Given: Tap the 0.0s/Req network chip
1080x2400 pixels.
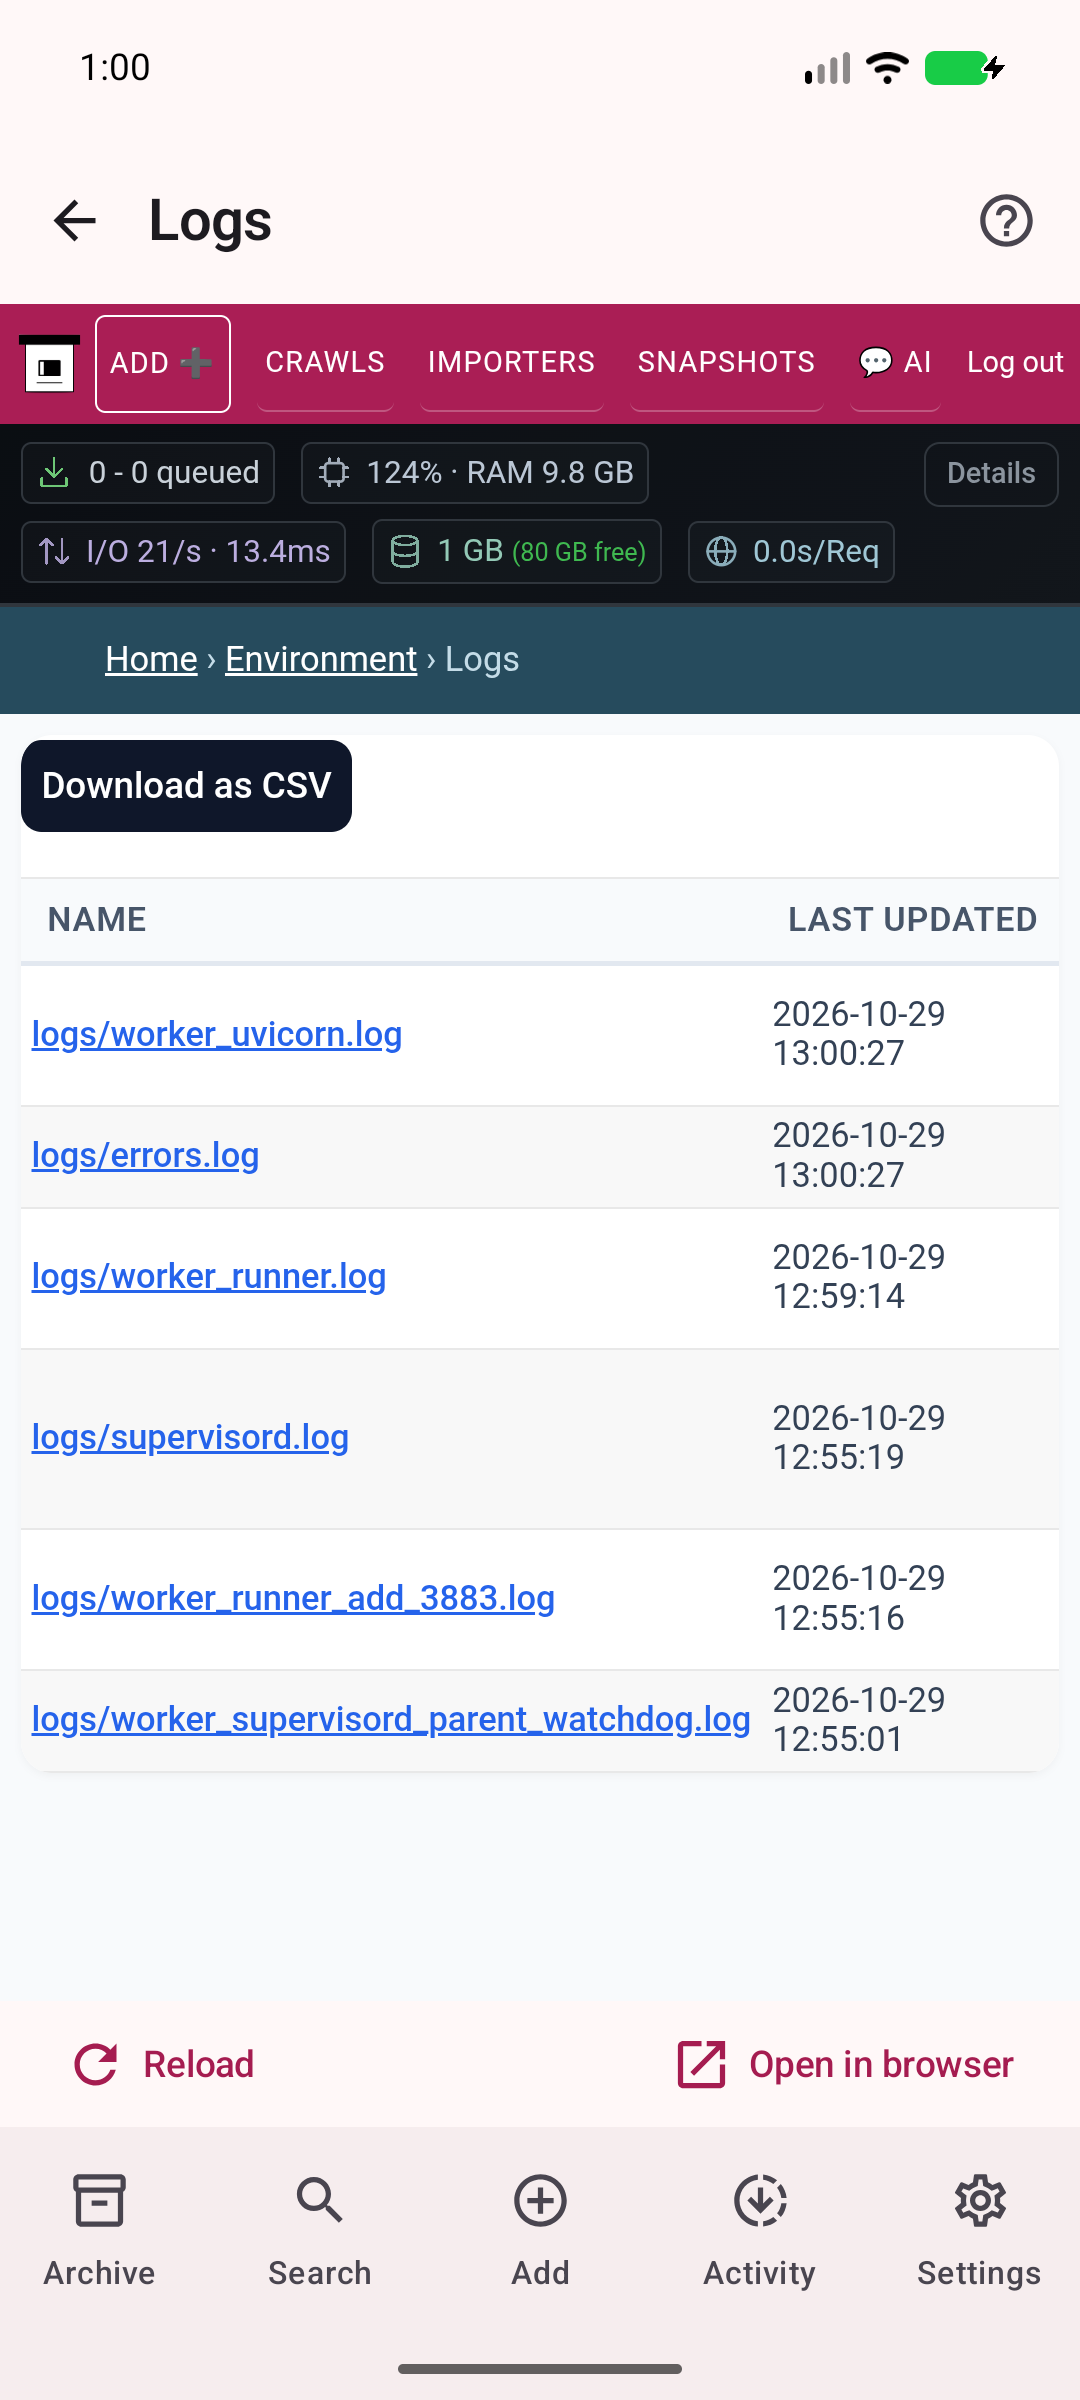Looking at the screenshot, I should (791, 552).
